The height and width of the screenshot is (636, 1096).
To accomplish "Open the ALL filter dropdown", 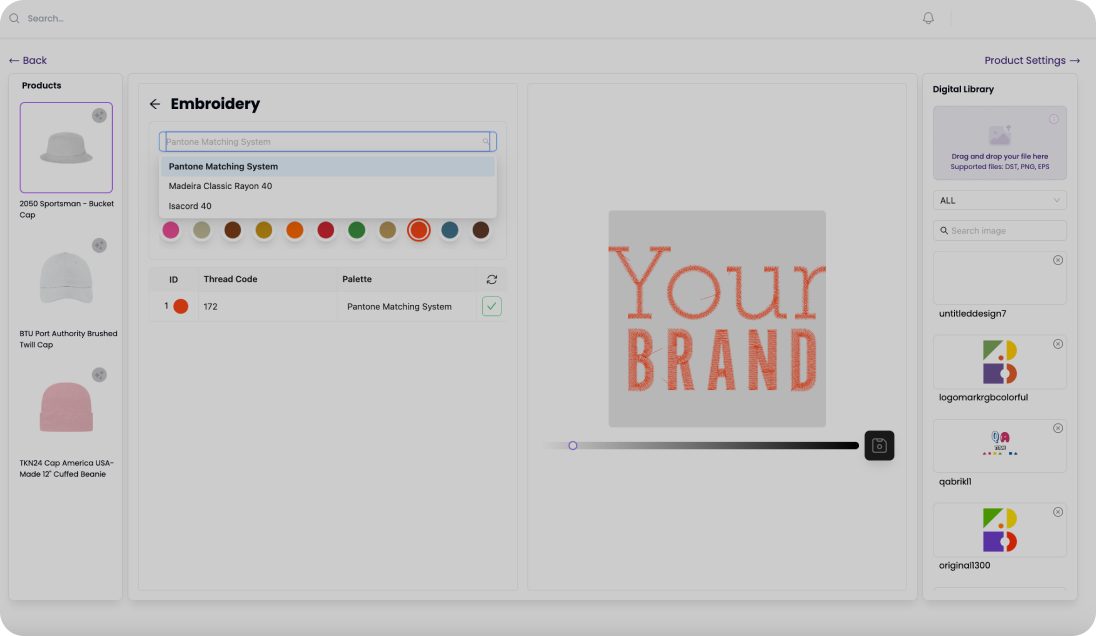I will click(999, 200).
